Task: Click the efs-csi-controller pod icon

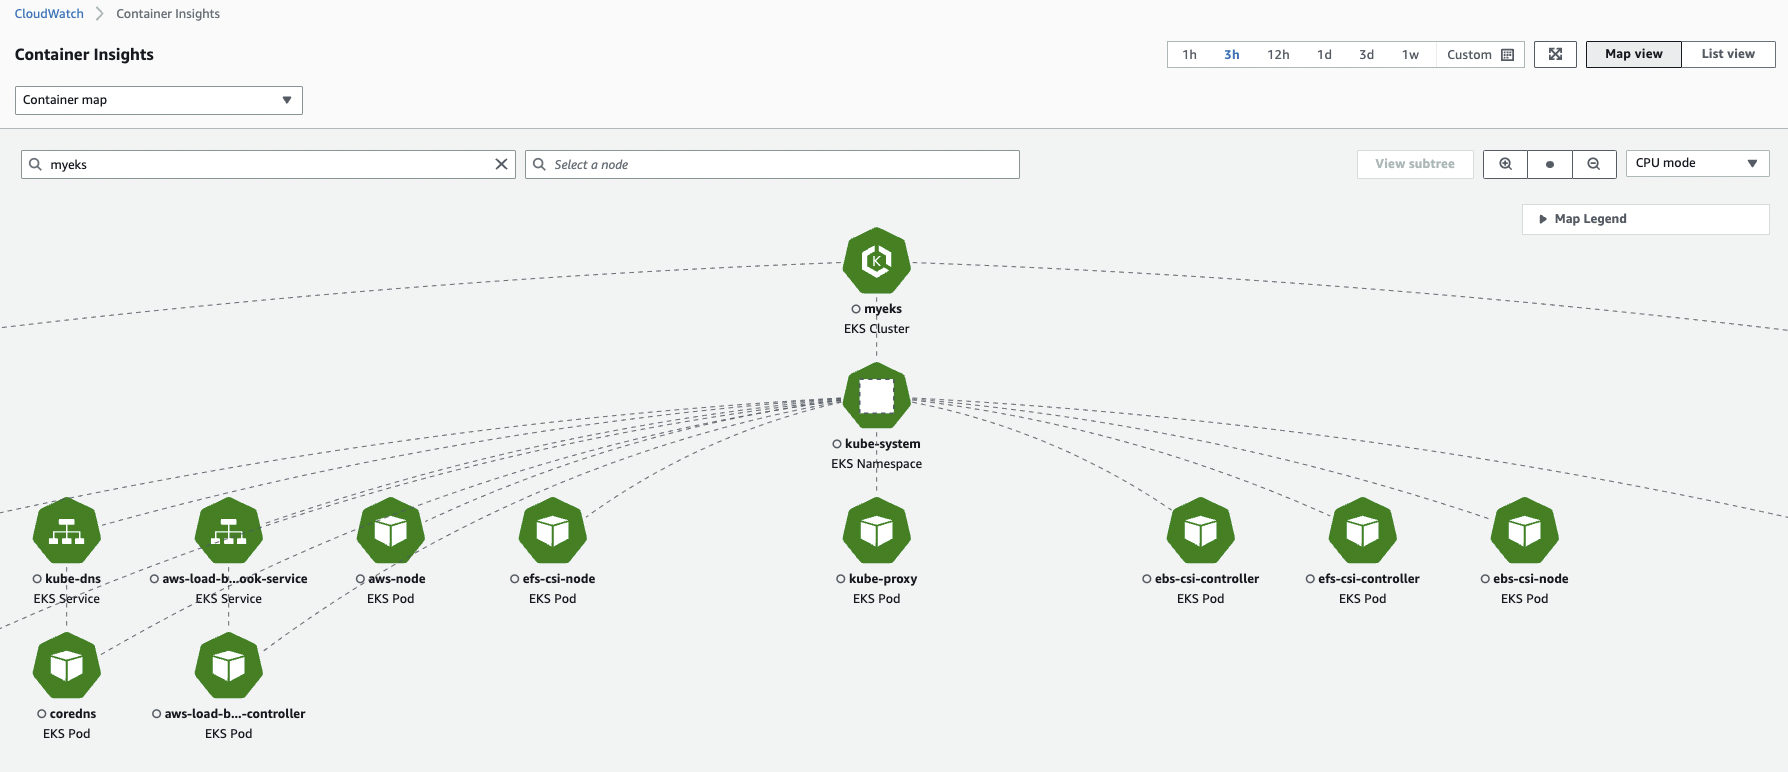Action: [x=1363, y=532]
